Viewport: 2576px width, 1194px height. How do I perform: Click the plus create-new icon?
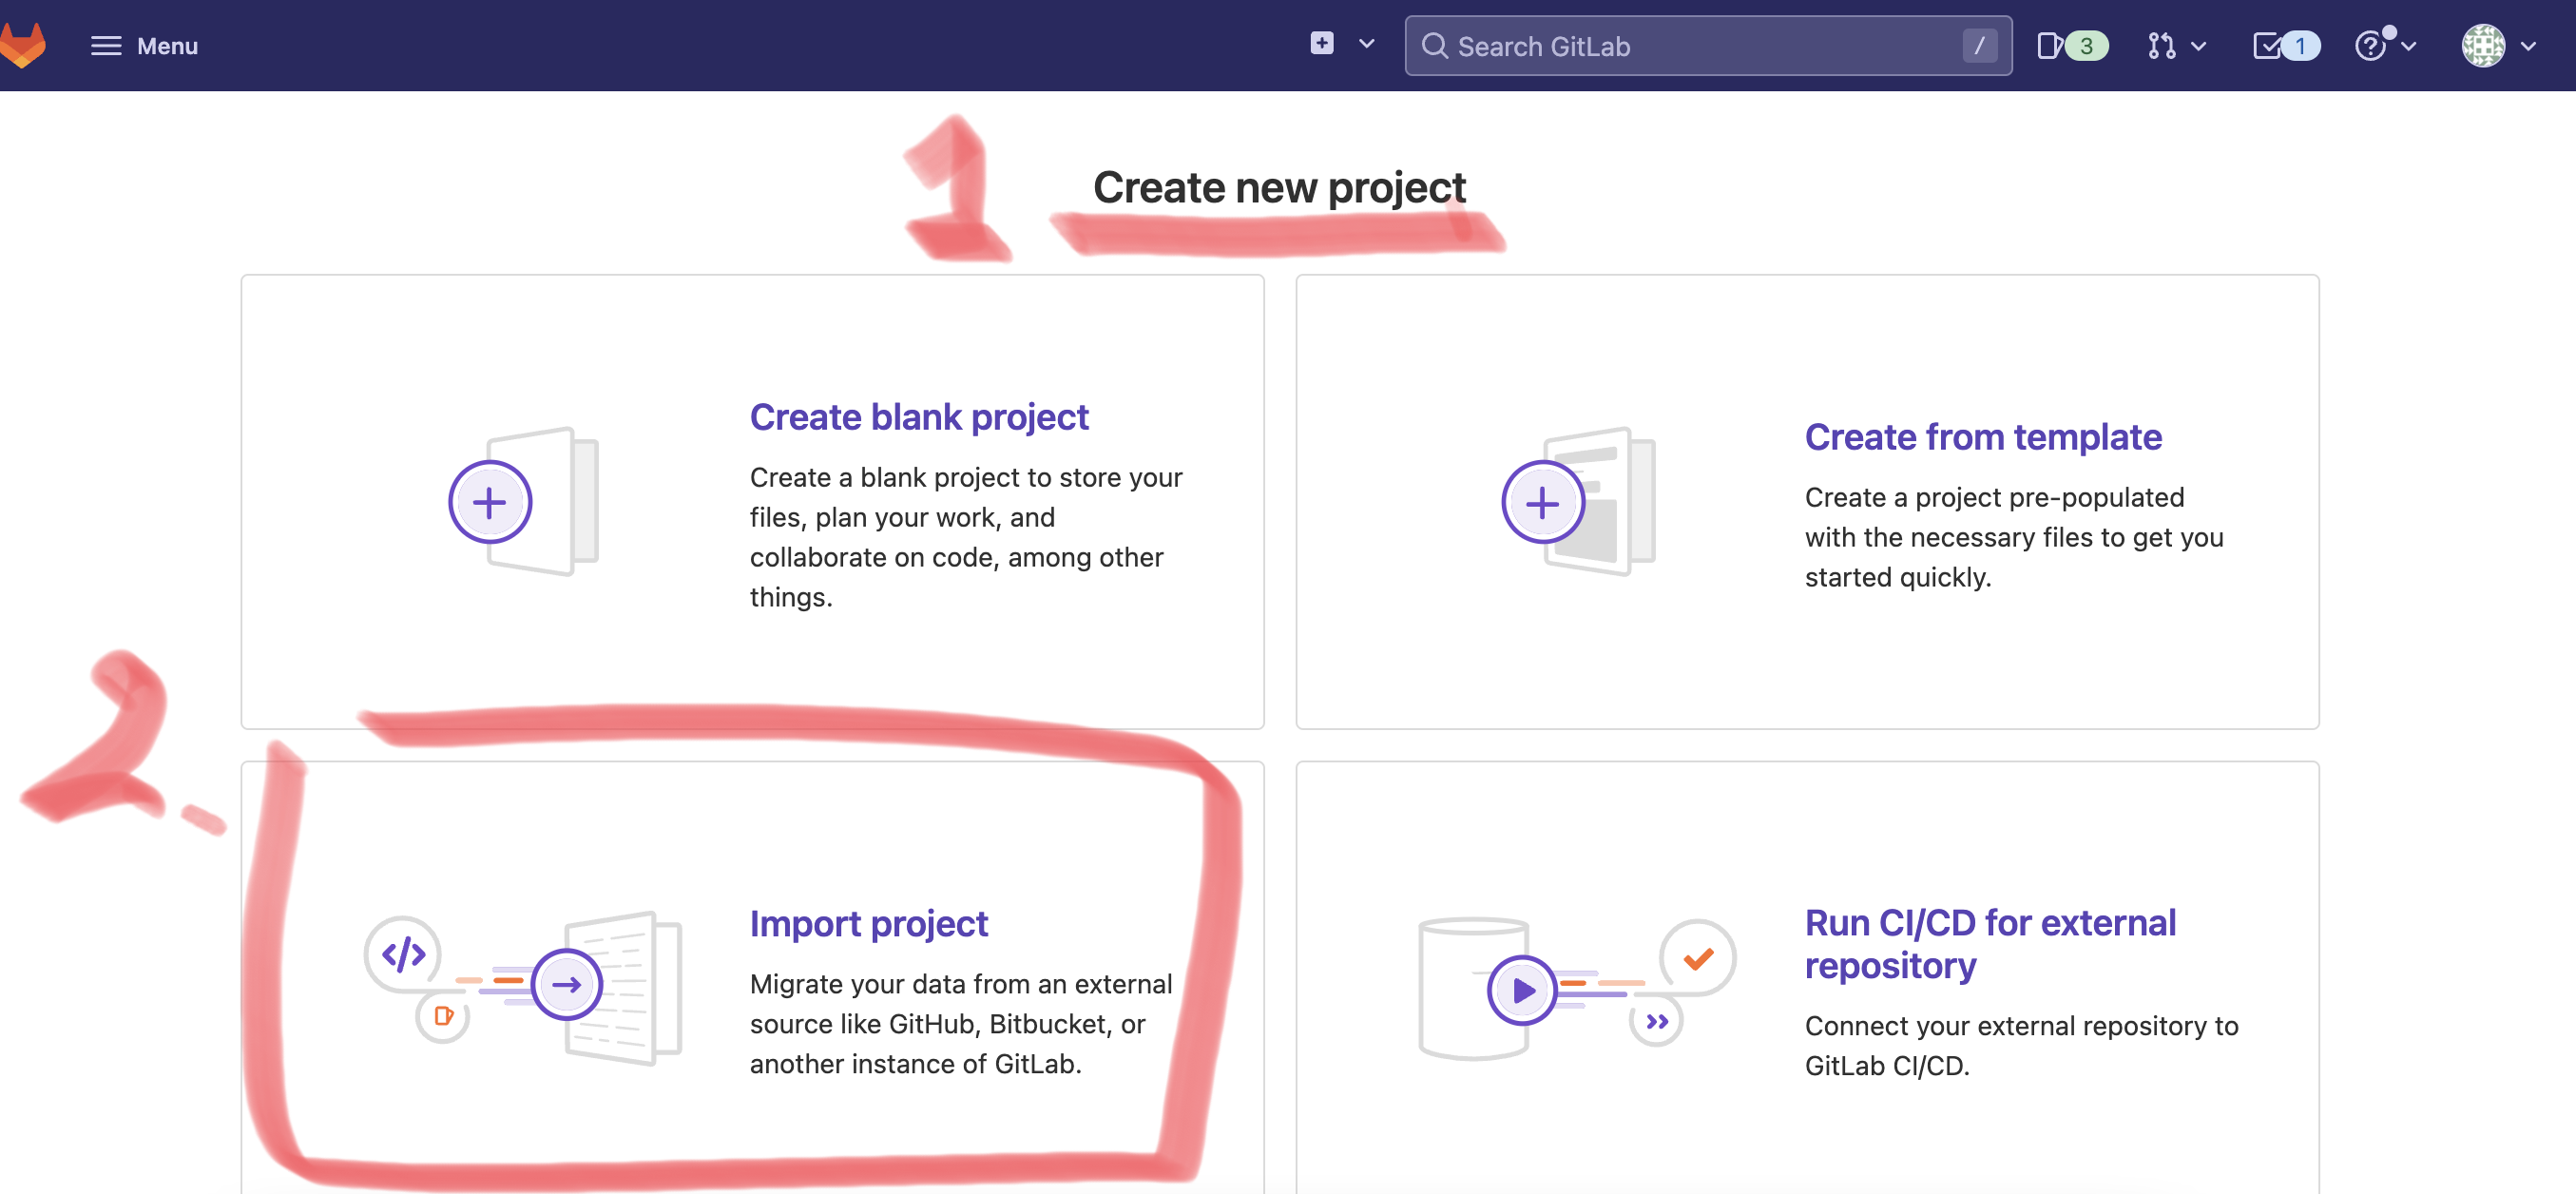pyautogui.click(x=1322, y=43)
